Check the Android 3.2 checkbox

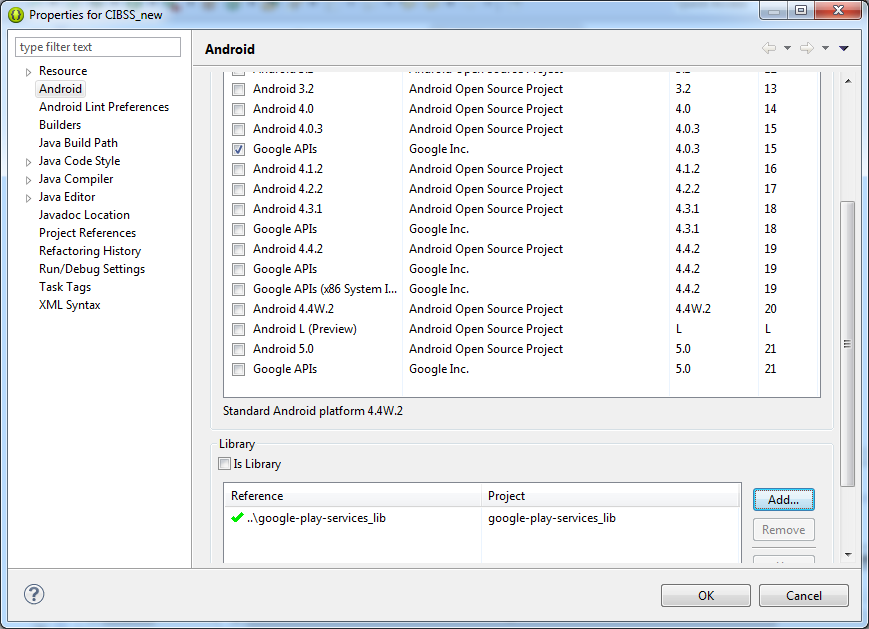pos(238,89)
